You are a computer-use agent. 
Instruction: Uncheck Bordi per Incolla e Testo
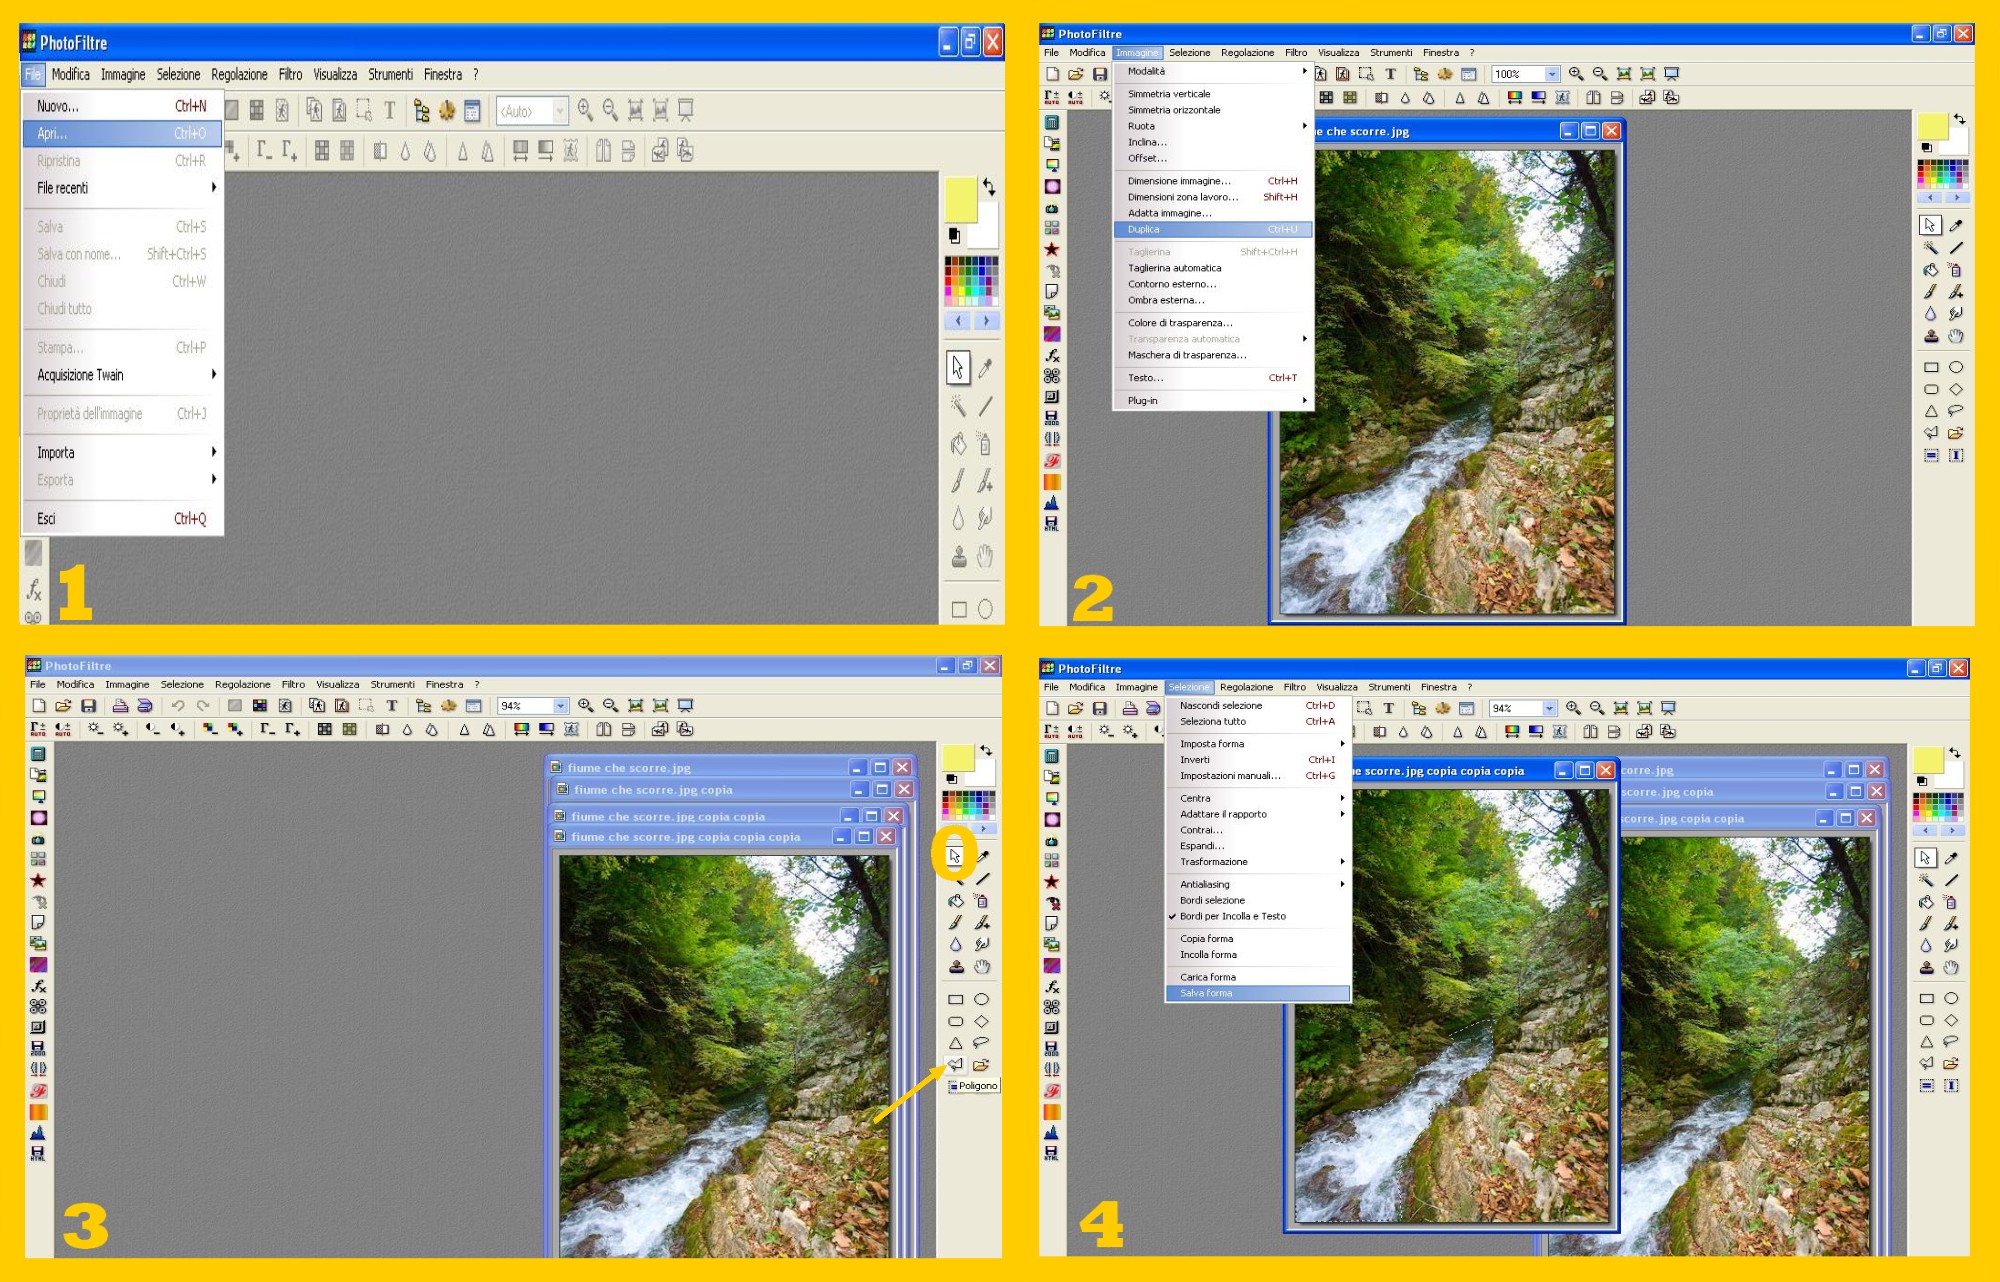pos(1232,916)
